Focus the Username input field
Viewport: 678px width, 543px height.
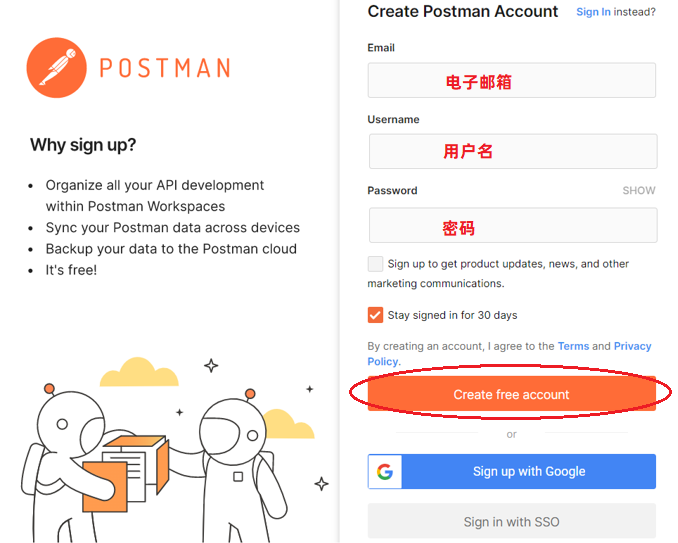(512, 152)
